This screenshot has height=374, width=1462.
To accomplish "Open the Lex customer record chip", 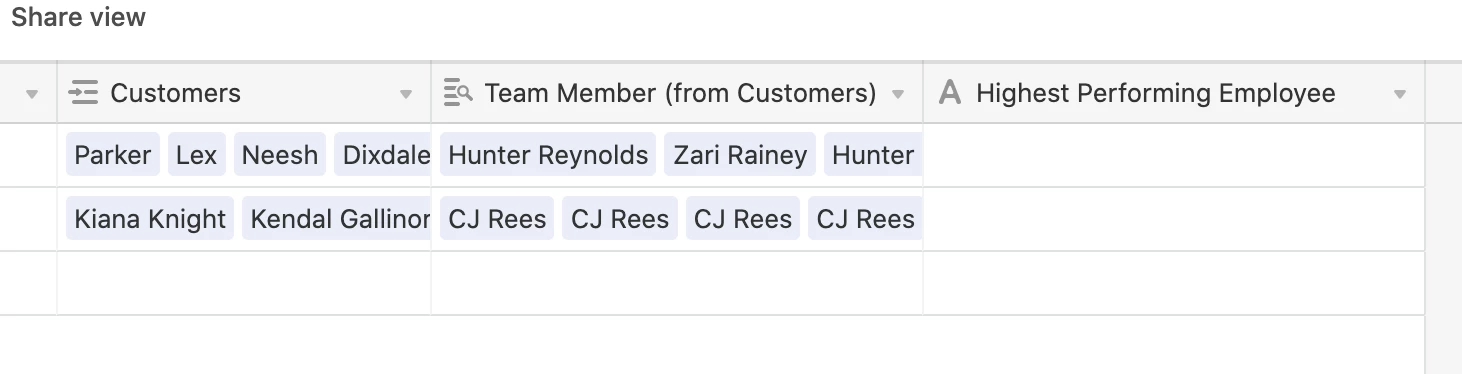I will (197, 155).
